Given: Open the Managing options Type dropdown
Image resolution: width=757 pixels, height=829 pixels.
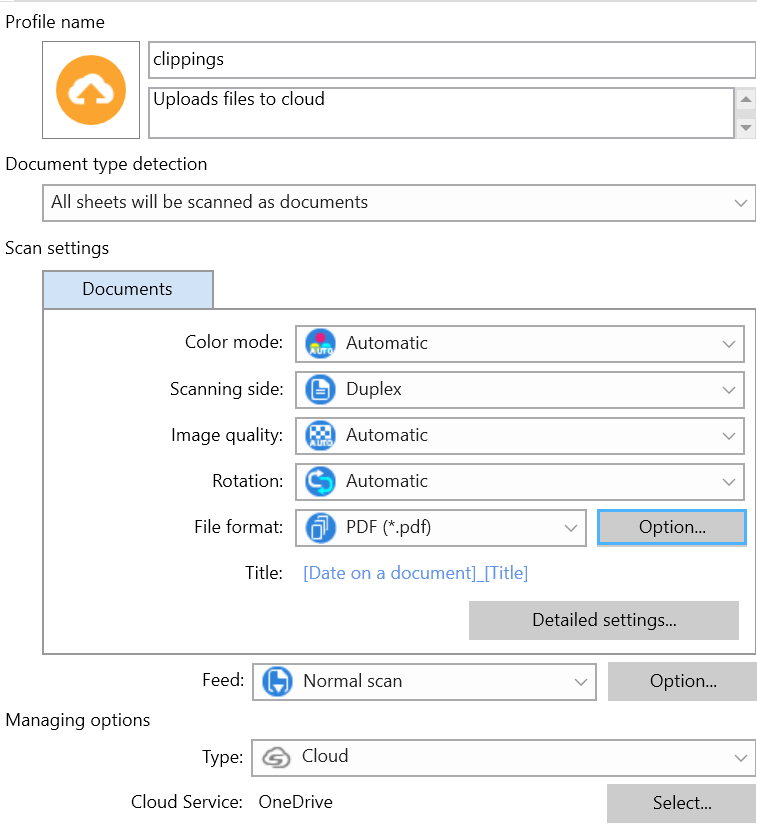Looking at the screenshot, I should tap(503, 758).
